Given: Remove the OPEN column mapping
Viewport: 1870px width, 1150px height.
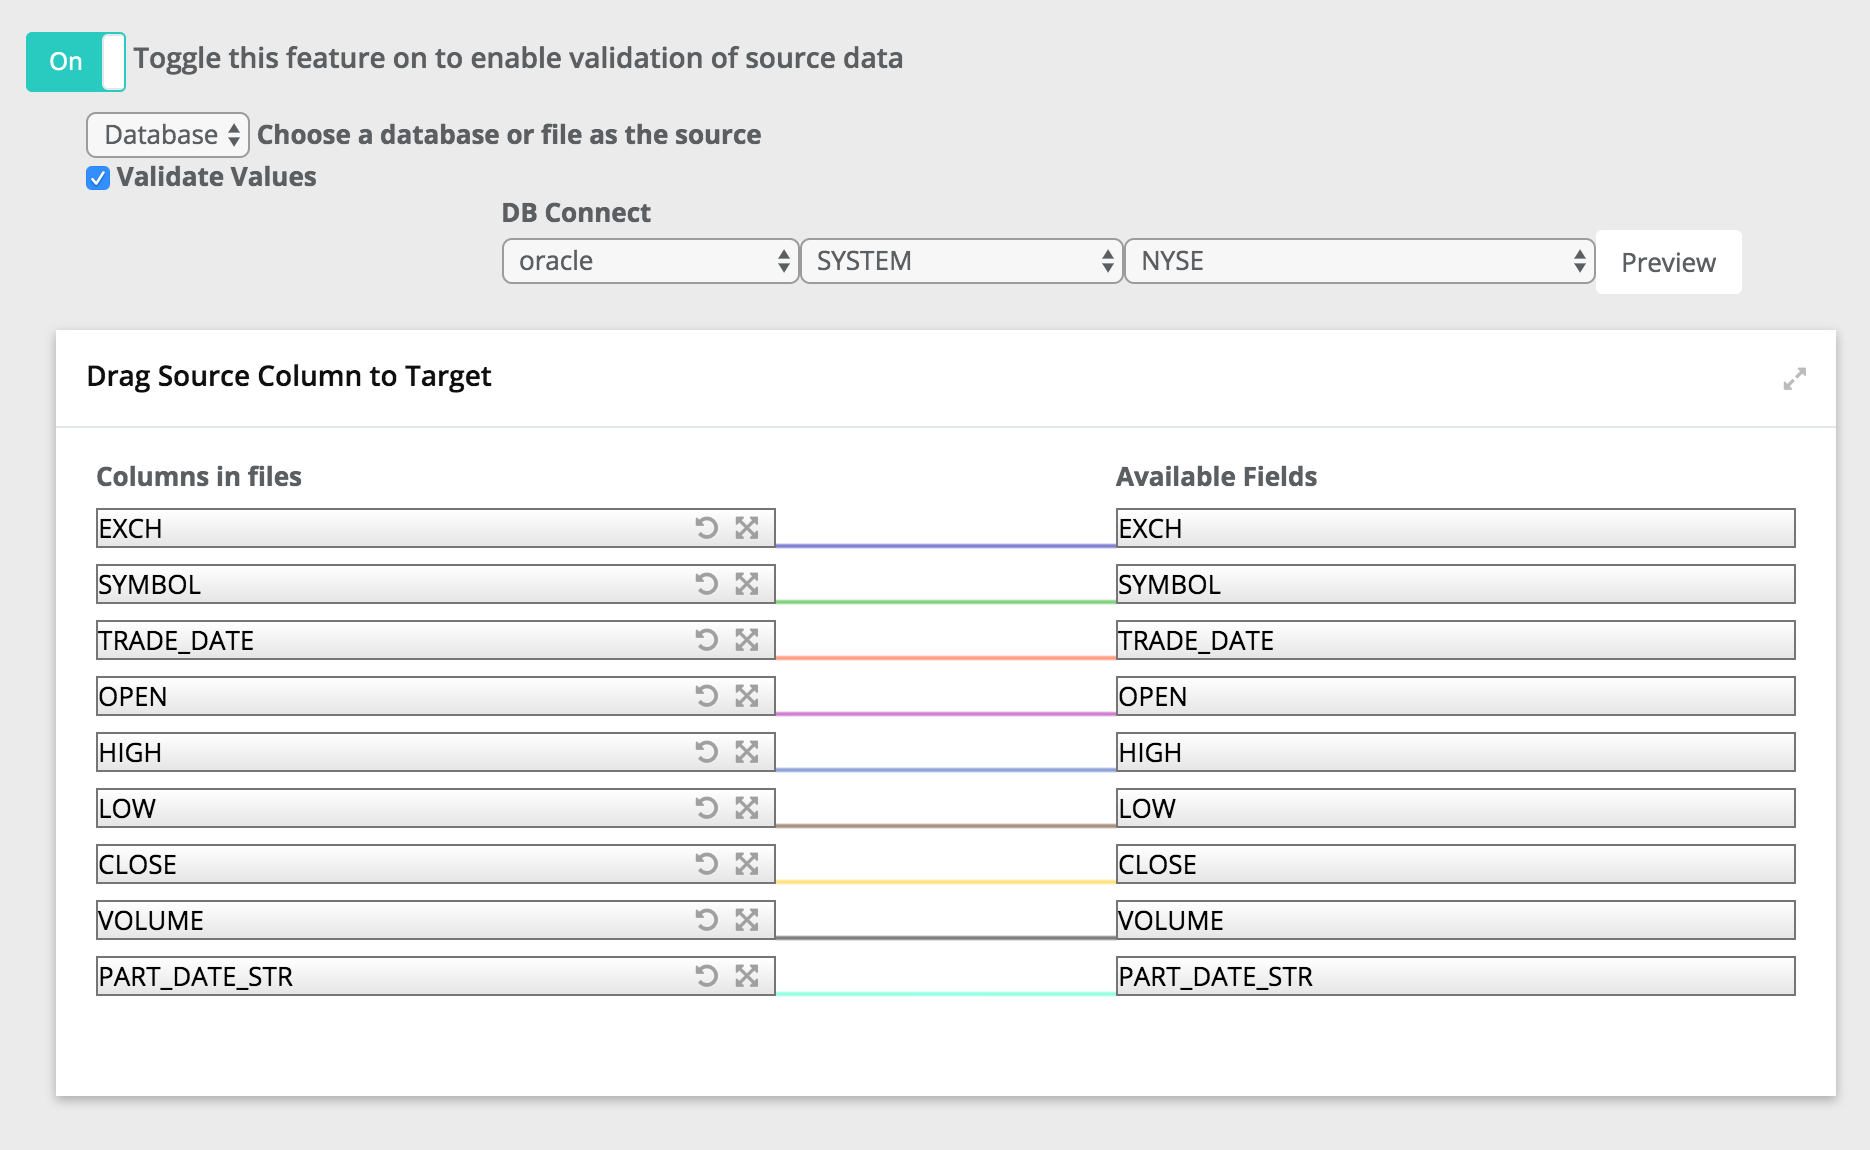Looking at the screenshot, I should [x=747, y=696].
